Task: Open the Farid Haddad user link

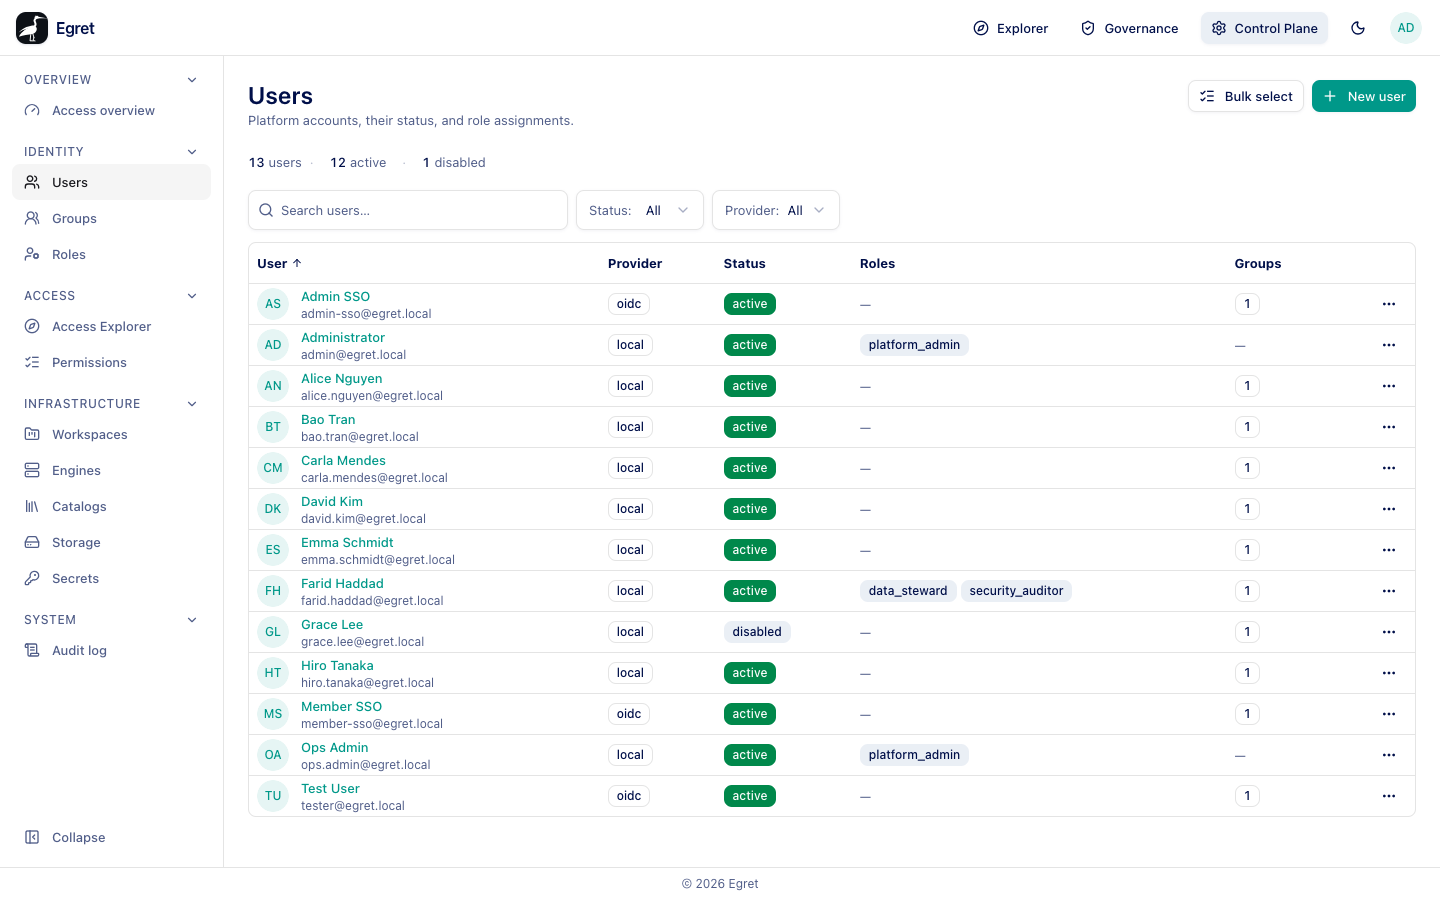Action: pos(342,584)
